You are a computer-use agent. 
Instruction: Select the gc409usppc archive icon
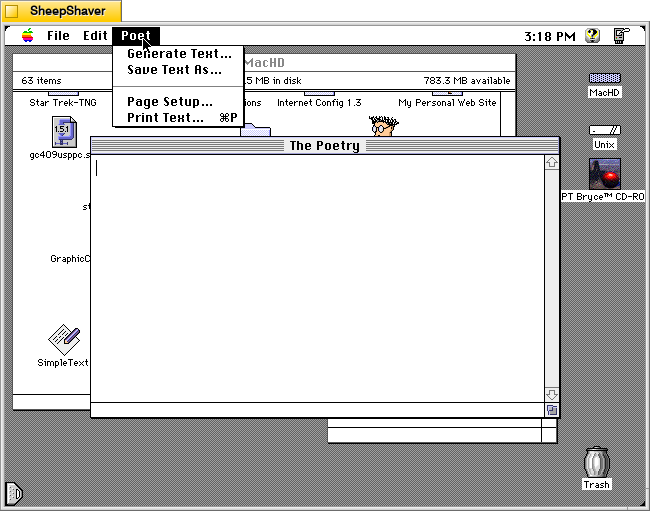(64, 132)
